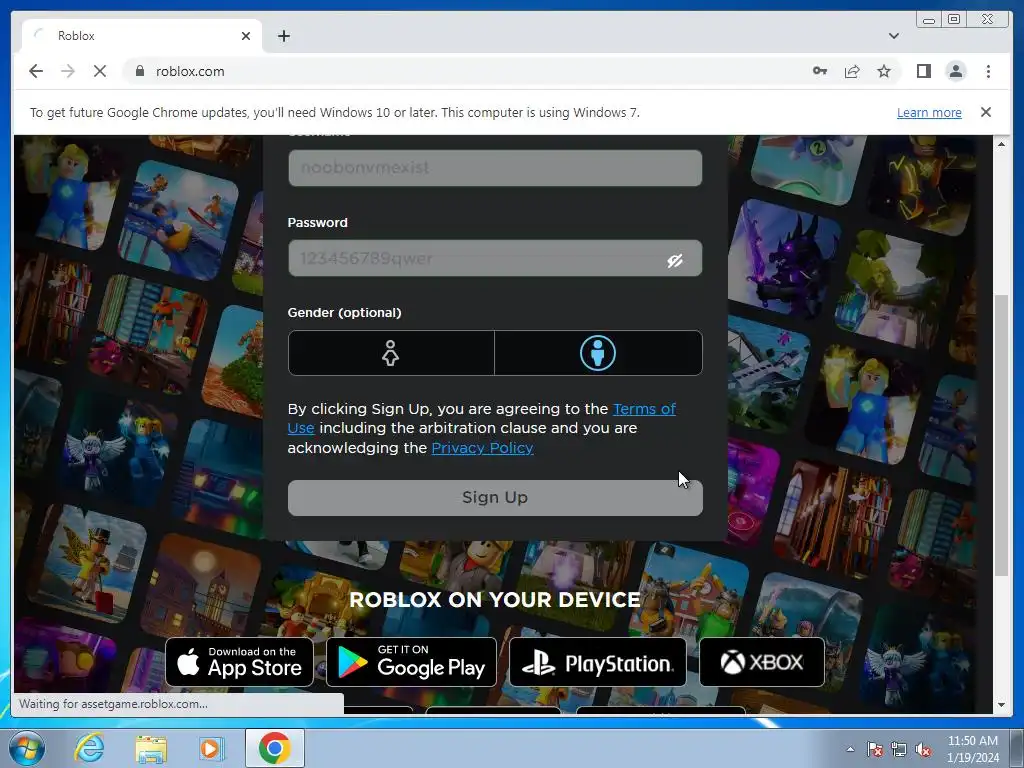Select the female gender option
Screen dimensions: 1024x768
[391, 353]
